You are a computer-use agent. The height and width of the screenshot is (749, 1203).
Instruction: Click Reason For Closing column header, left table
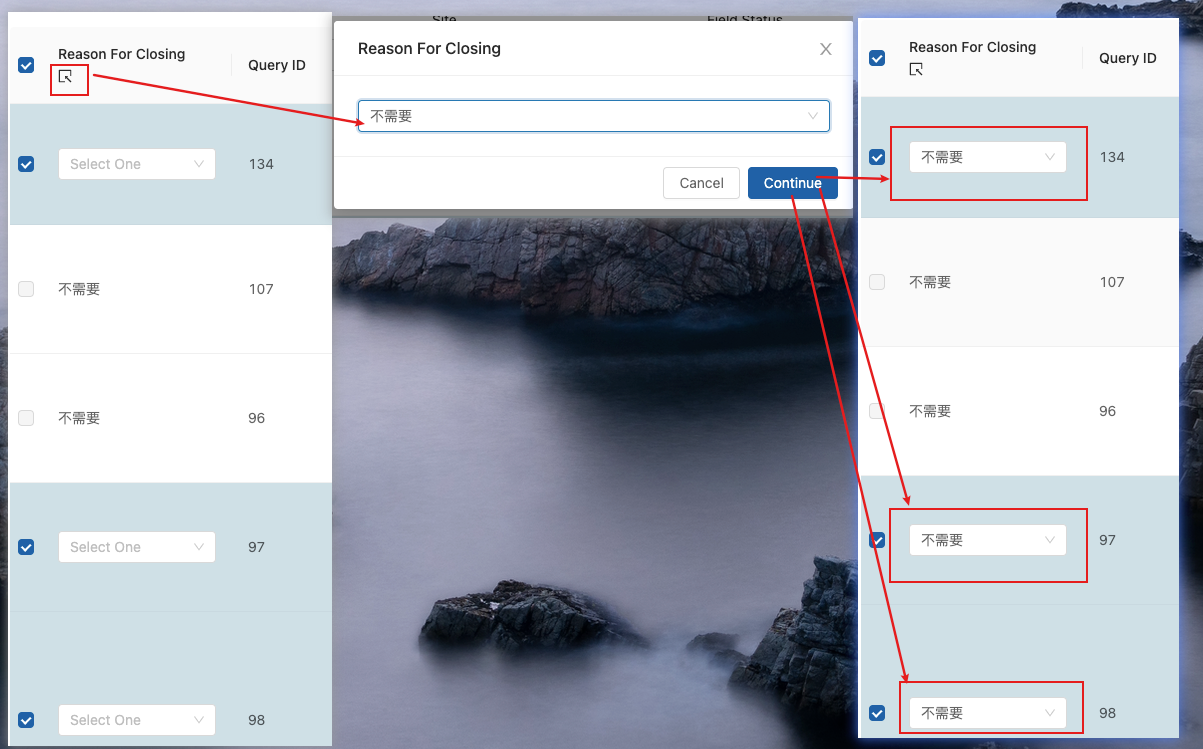pos(122,54)
